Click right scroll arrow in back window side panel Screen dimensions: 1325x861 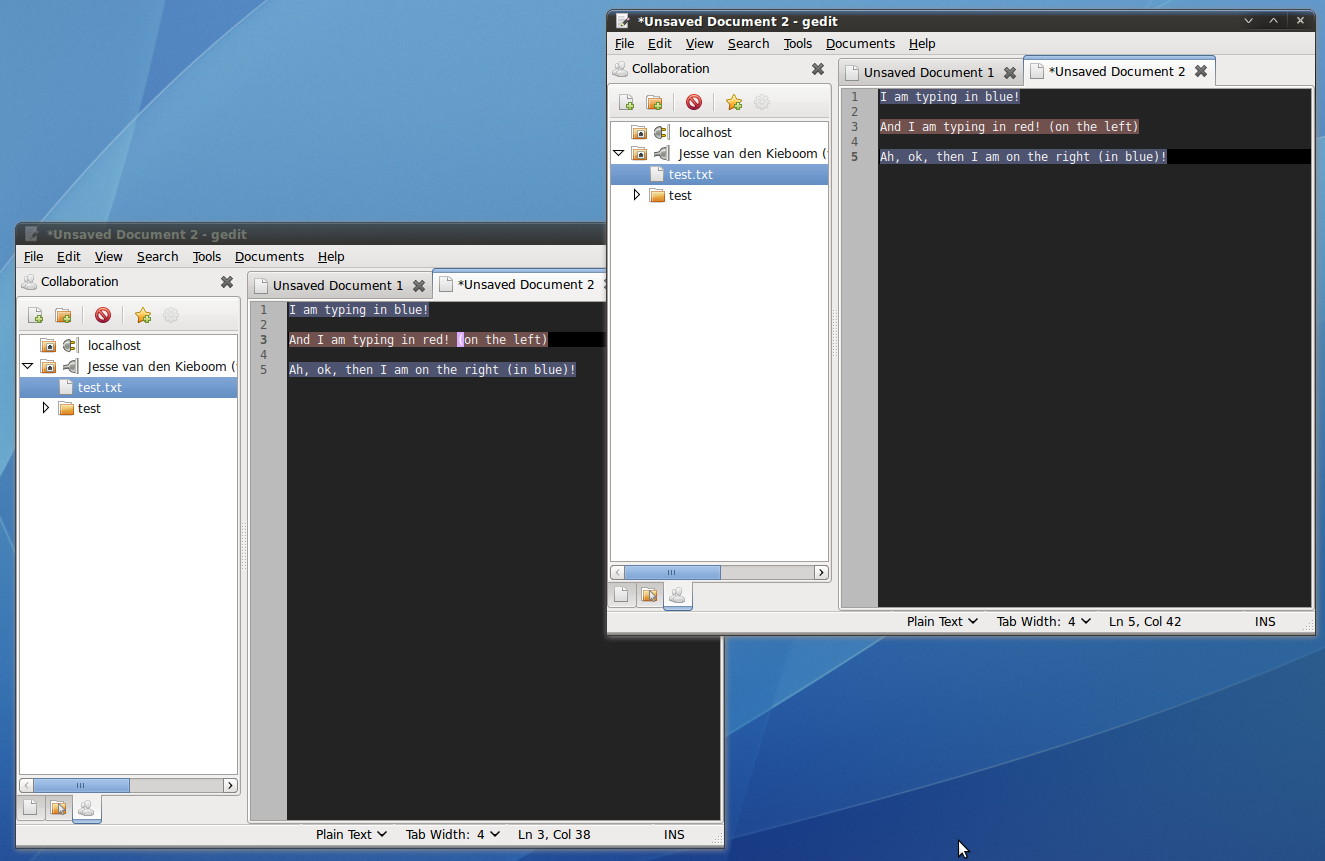230,786
